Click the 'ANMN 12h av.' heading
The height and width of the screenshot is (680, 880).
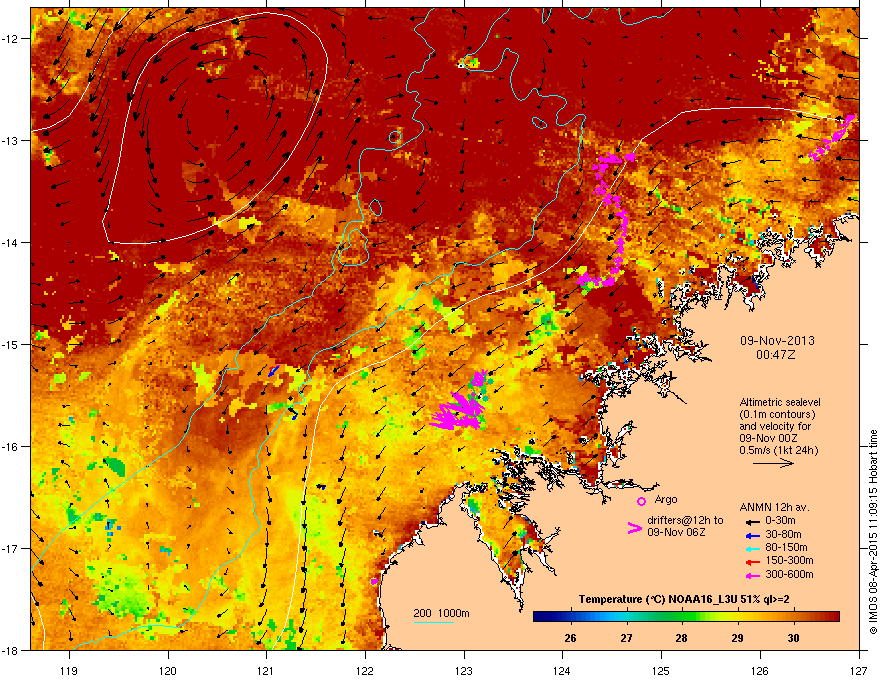coord(774,507)
